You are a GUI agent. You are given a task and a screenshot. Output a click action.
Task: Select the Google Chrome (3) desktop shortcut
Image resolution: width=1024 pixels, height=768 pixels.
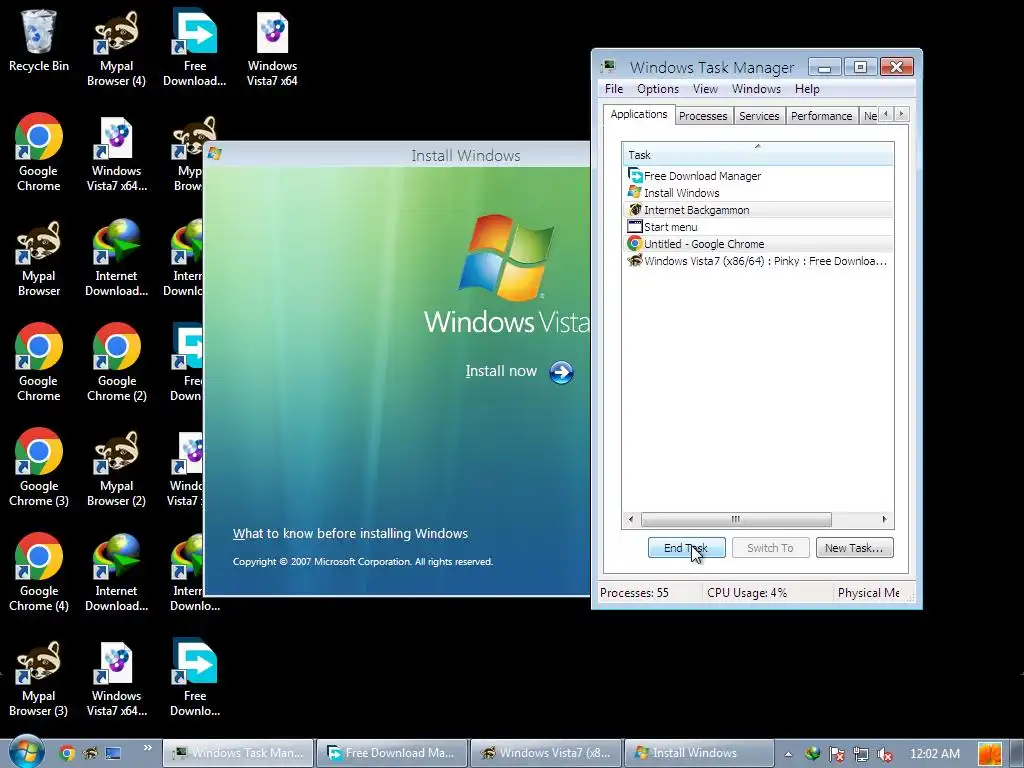click(x=39, y=468)
